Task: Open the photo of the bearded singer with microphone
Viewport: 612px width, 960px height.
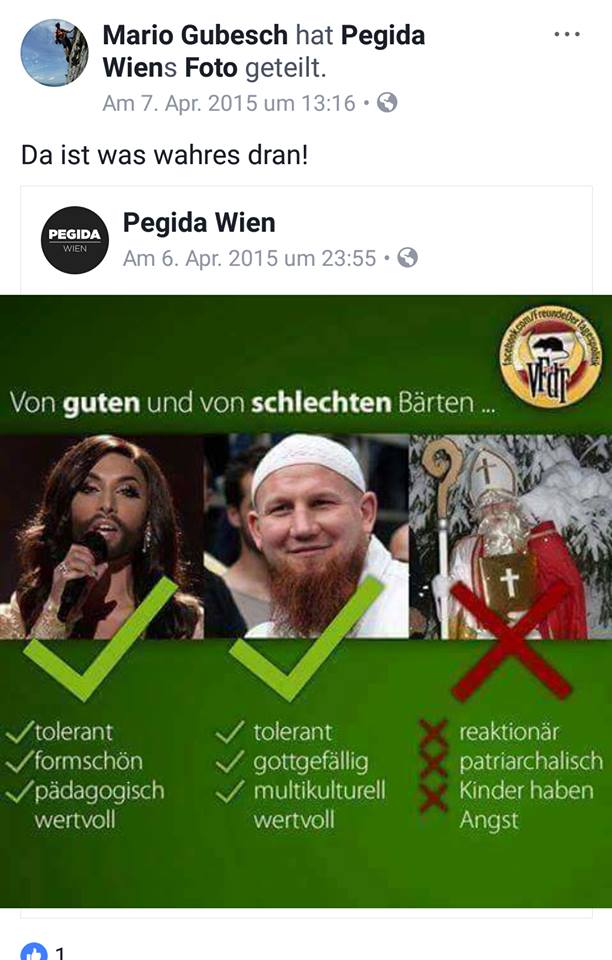Action: point(102,536)
